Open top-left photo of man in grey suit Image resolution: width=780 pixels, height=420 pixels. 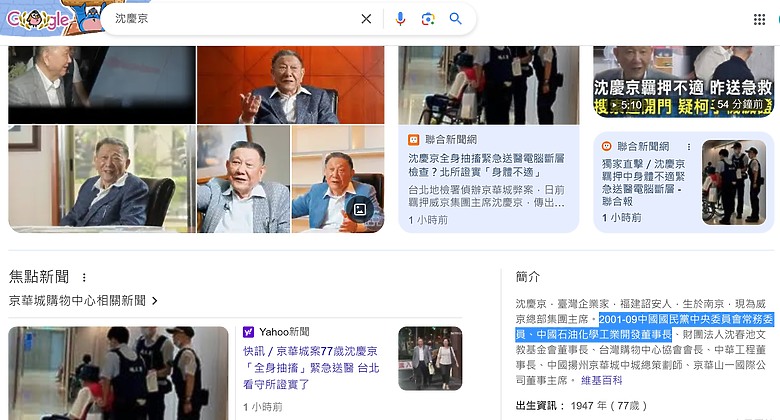[x=102, y=85]
